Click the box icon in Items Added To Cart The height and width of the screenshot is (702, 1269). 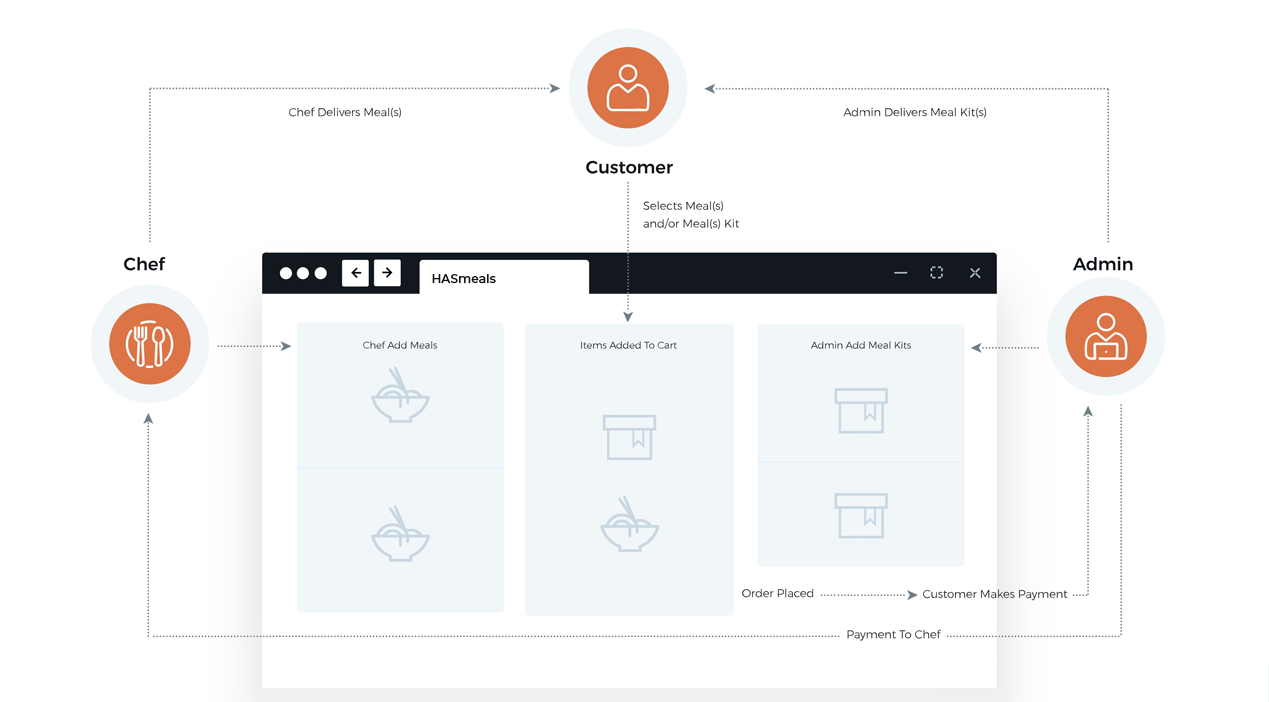pyautogui.click(x=629, y=437)
